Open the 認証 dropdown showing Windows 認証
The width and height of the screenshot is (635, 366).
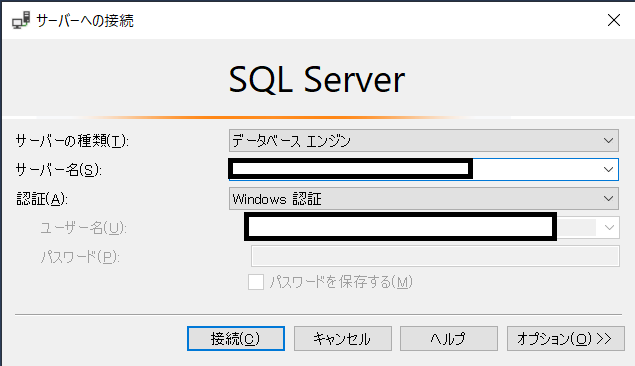(424, 199)
